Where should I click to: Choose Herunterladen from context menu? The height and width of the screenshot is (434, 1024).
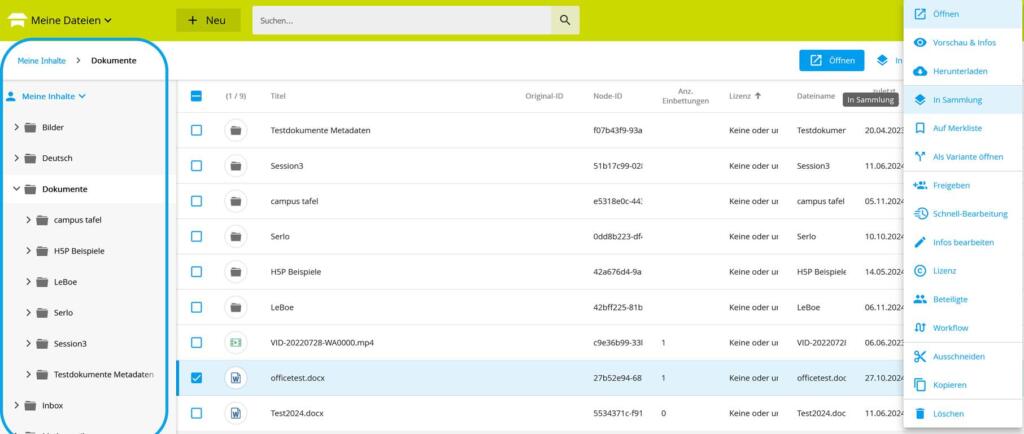[x=963, y=71]
